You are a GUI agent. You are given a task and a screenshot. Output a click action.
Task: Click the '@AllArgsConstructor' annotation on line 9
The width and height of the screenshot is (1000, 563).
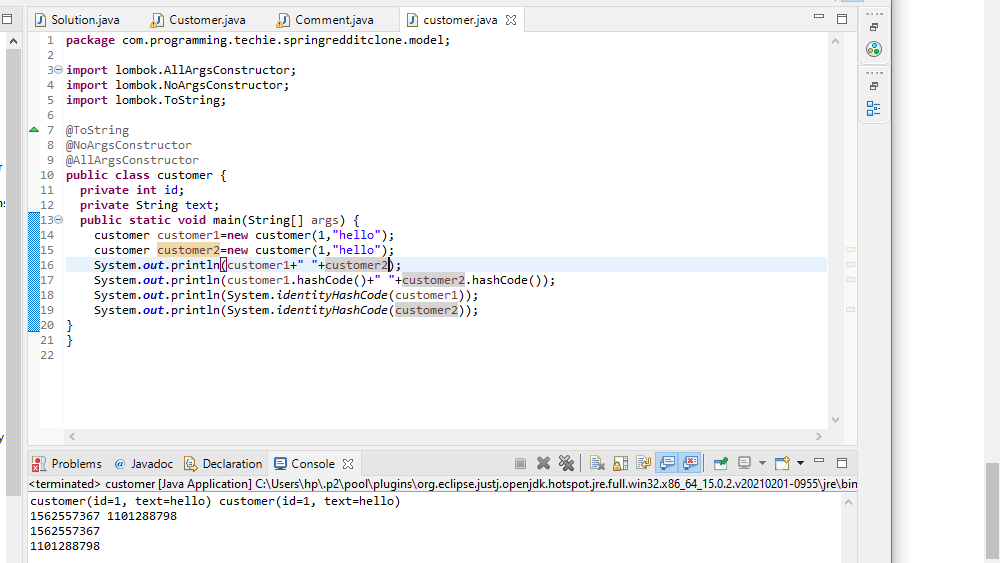(132, 160)
